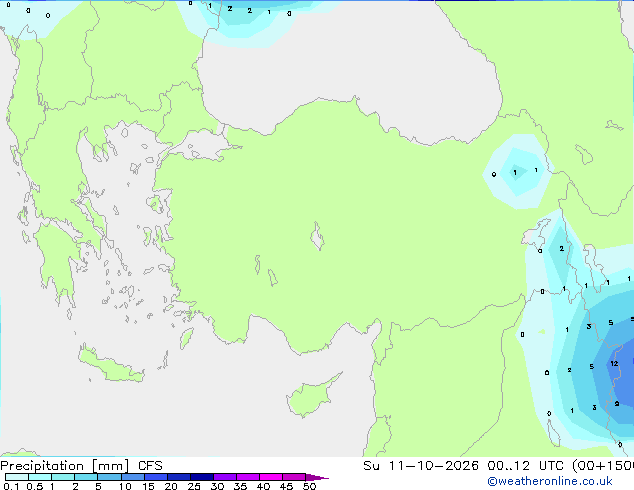Click the legend label "0.5"
The image size is (634, 490).
pos(34,486)
